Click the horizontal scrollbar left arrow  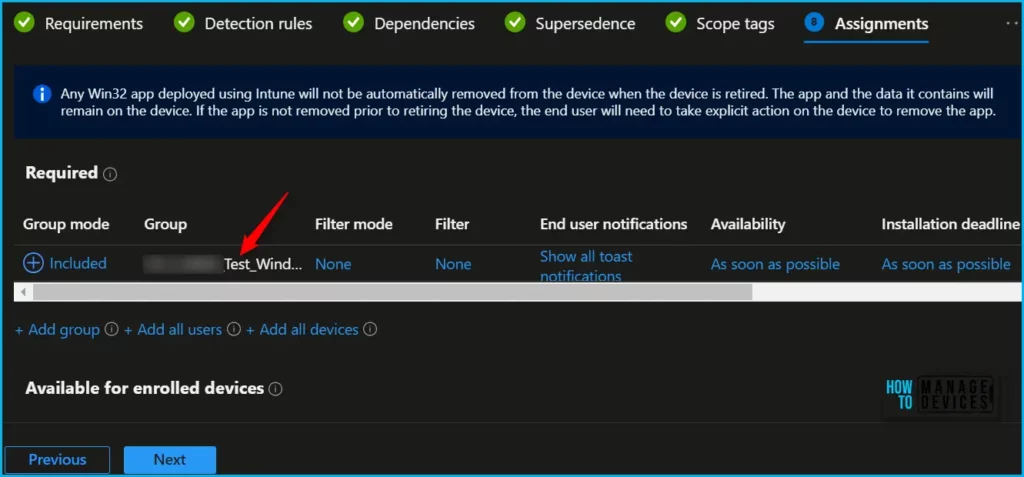coord(24,291)
